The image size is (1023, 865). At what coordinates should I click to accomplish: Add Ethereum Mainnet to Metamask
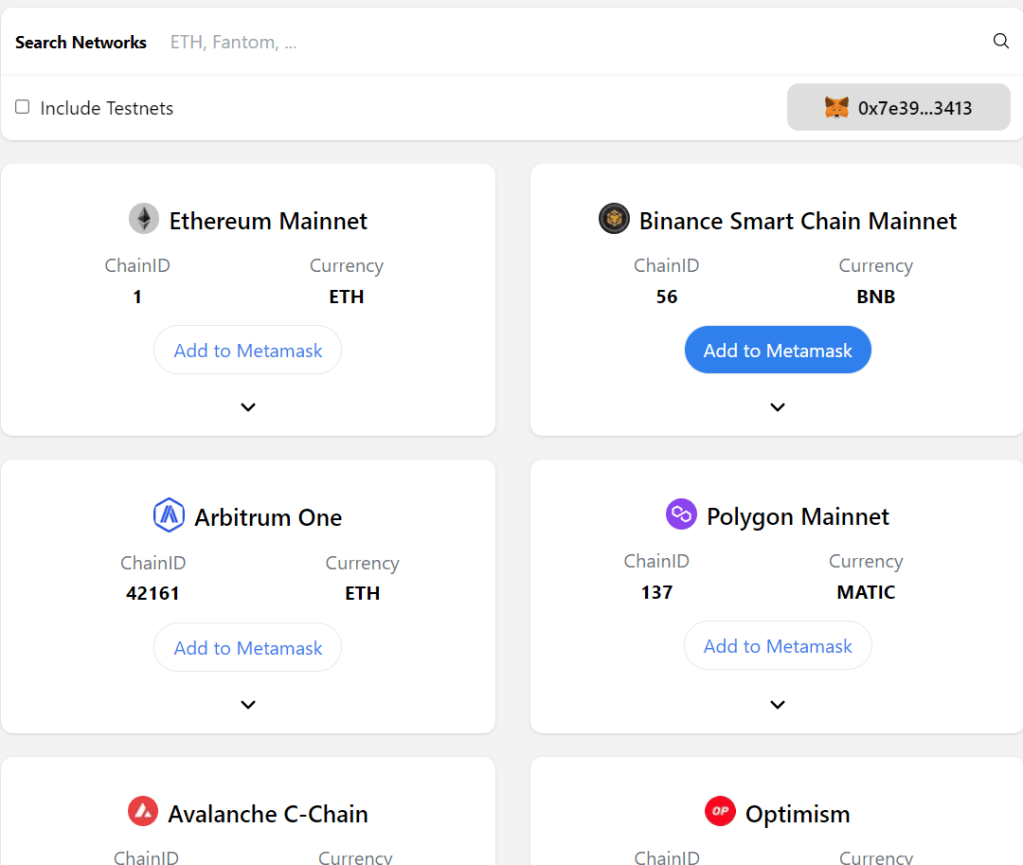pos(248,350)
